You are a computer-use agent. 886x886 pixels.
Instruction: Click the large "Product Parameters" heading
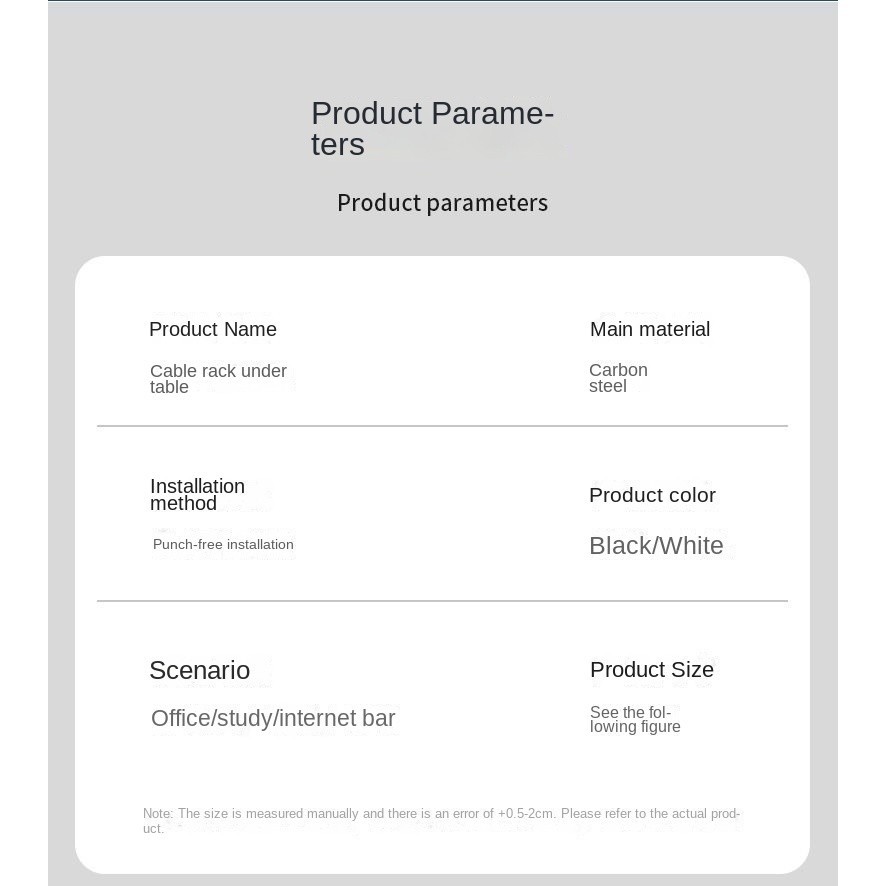[x=432, y=128]
